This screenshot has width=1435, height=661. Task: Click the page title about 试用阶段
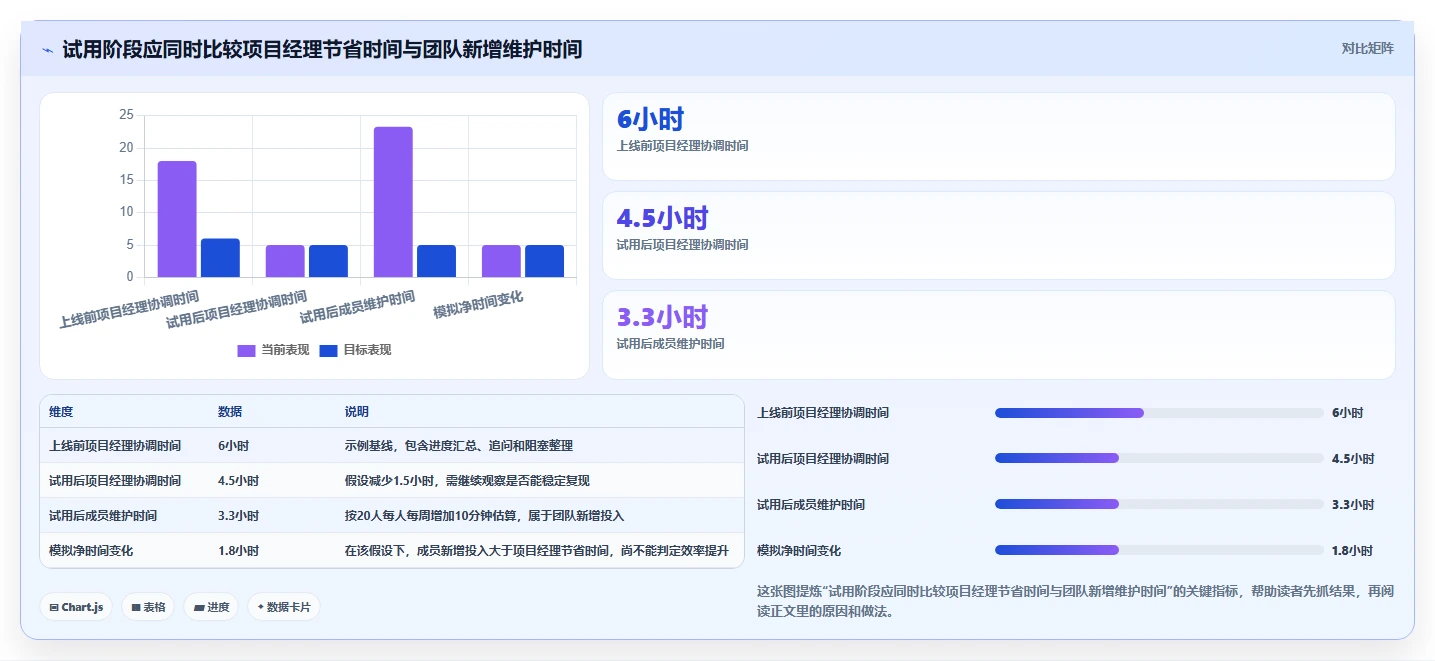pyautogui.click(x=322, y=49)
